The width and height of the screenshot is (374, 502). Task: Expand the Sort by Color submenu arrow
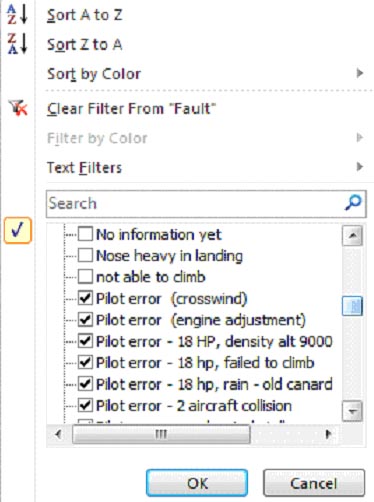pyautogui.click(x=359, y=73)
